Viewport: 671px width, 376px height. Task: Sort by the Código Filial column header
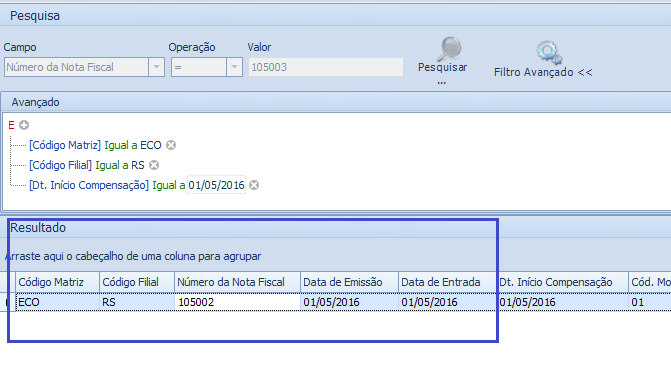(x=137, y=282)
